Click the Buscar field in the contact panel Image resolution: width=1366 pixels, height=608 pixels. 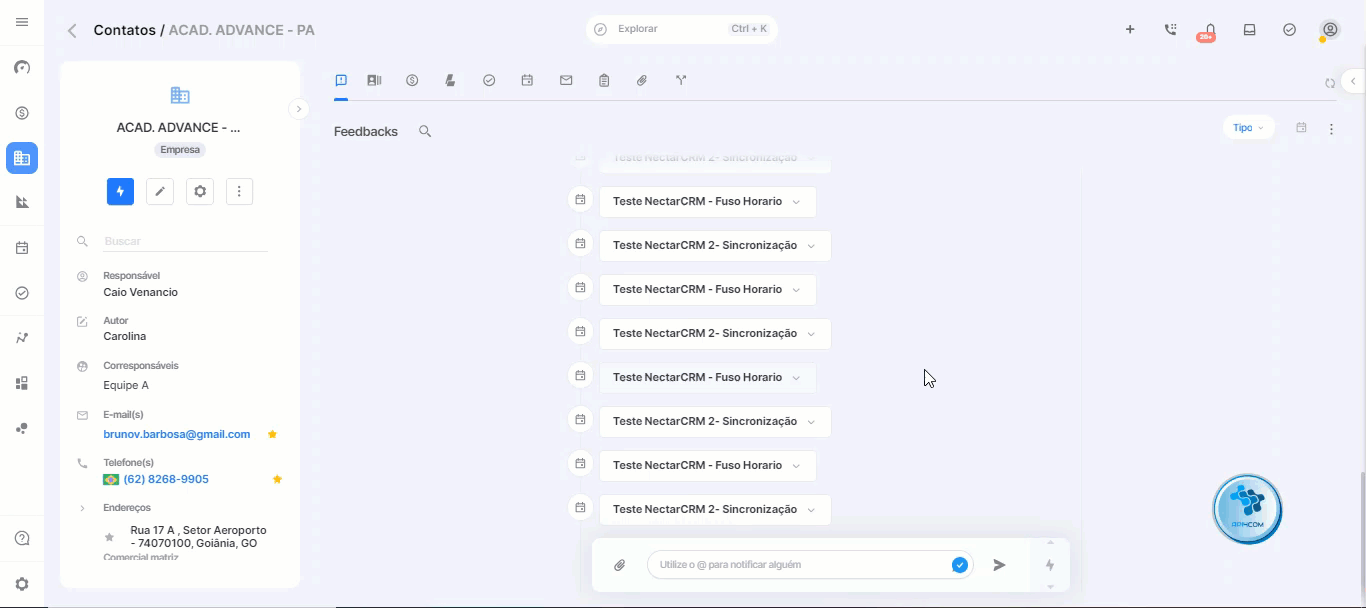(185, 241)
